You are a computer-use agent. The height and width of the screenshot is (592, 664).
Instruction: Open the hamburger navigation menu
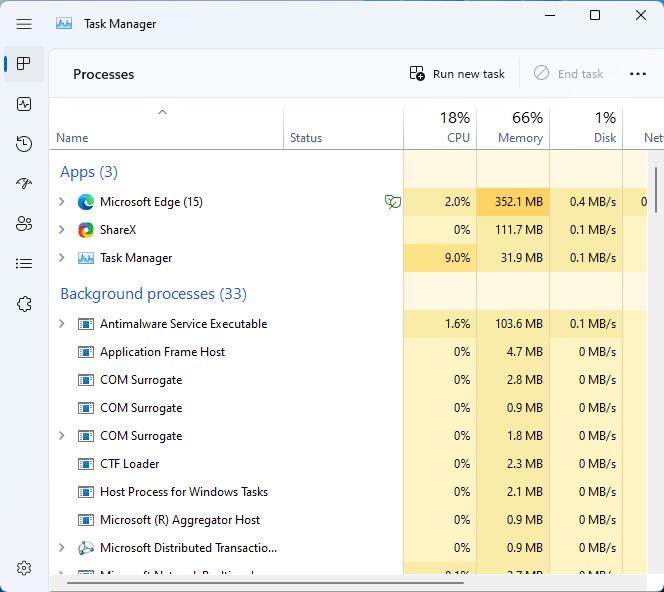pos(24,24)
